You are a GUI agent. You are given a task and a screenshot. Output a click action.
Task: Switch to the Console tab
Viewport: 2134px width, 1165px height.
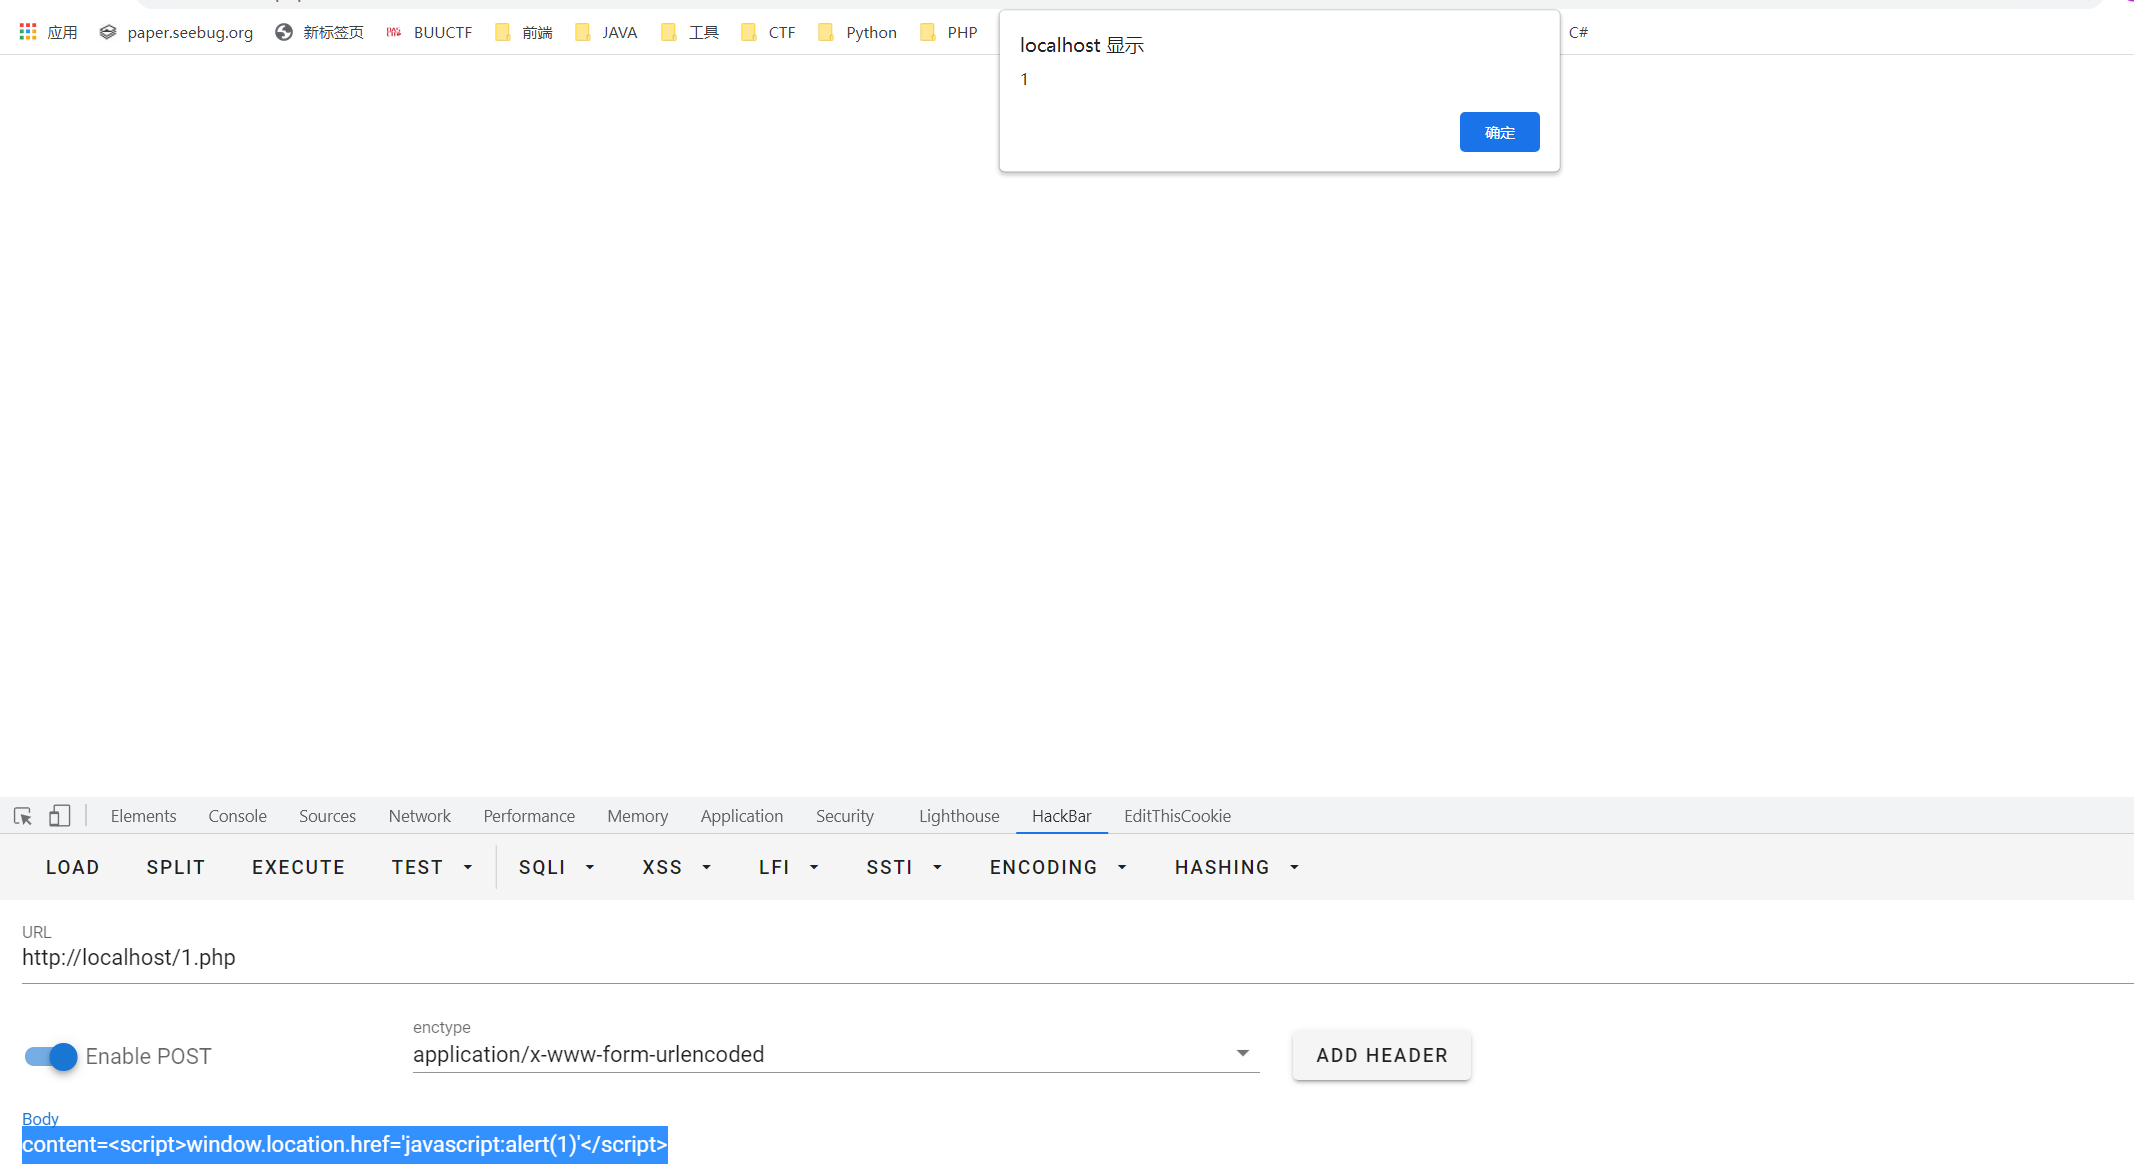(x=236, y=816)
